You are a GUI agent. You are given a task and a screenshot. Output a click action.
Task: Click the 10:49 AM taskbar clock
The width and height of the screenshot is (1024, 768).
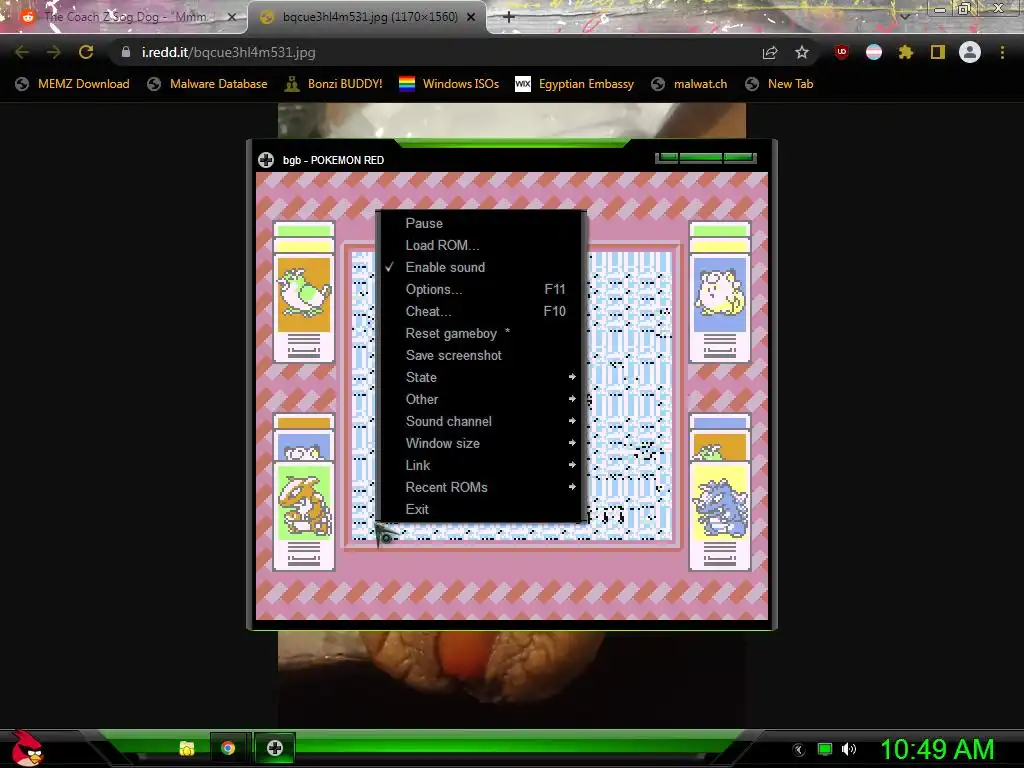937,749
